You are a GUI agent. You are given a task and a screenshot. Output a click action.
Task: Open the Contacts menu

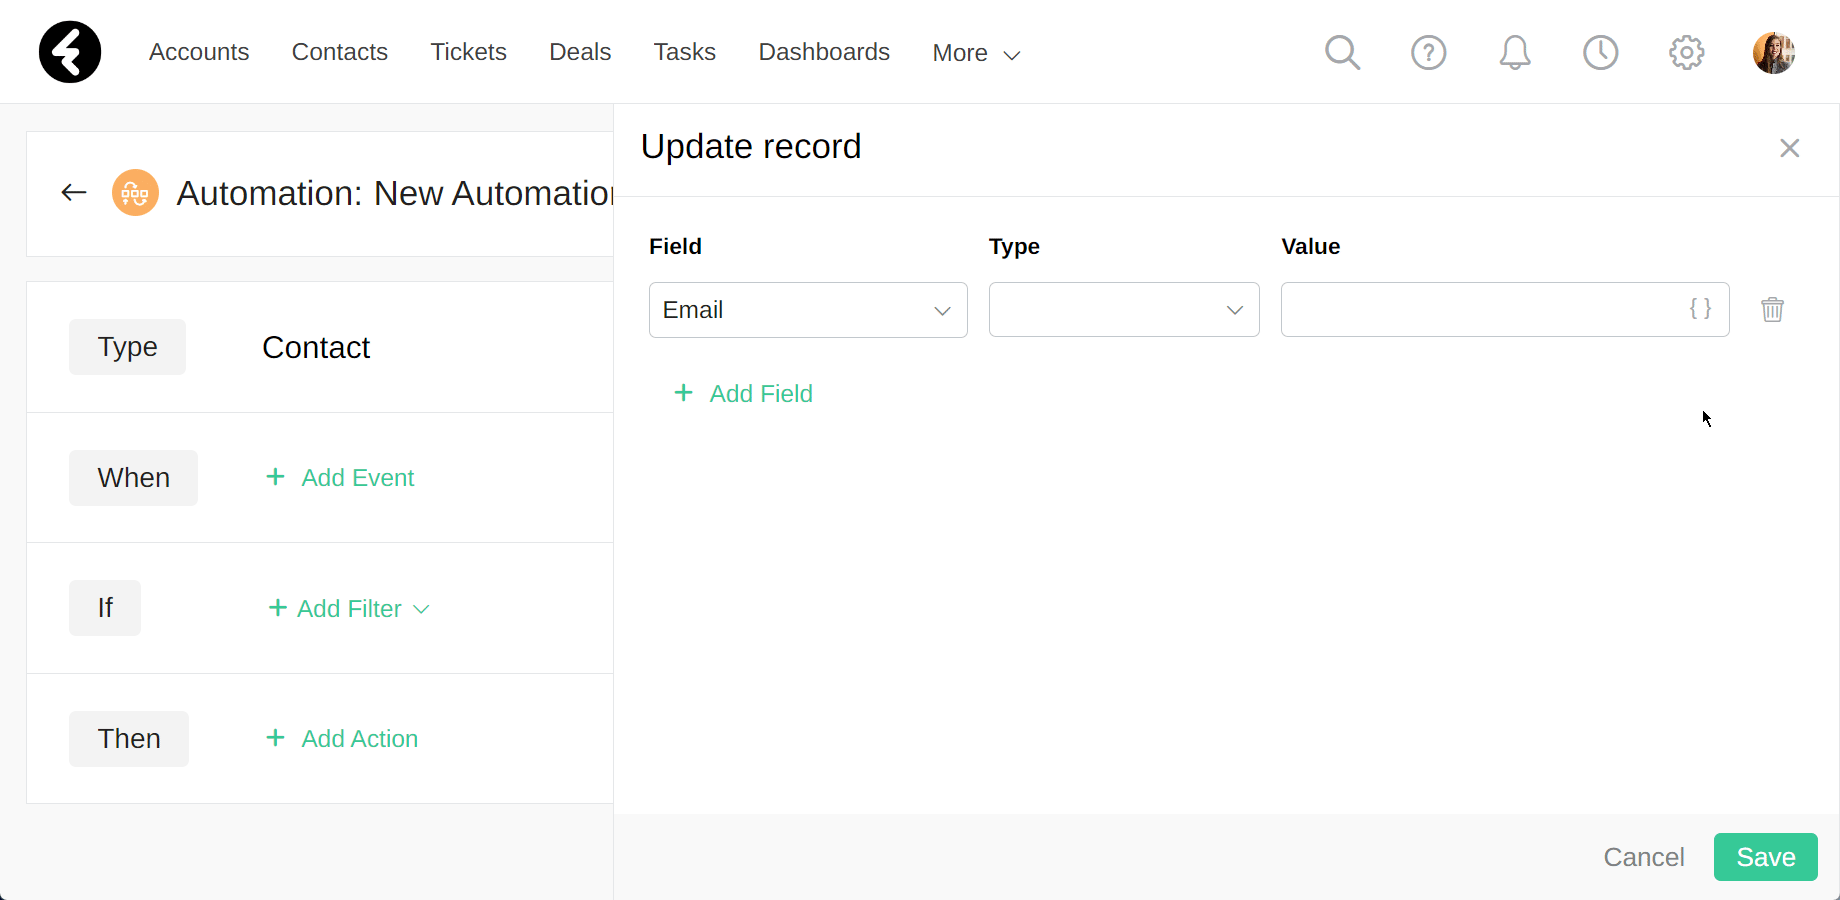pos(340,52)
